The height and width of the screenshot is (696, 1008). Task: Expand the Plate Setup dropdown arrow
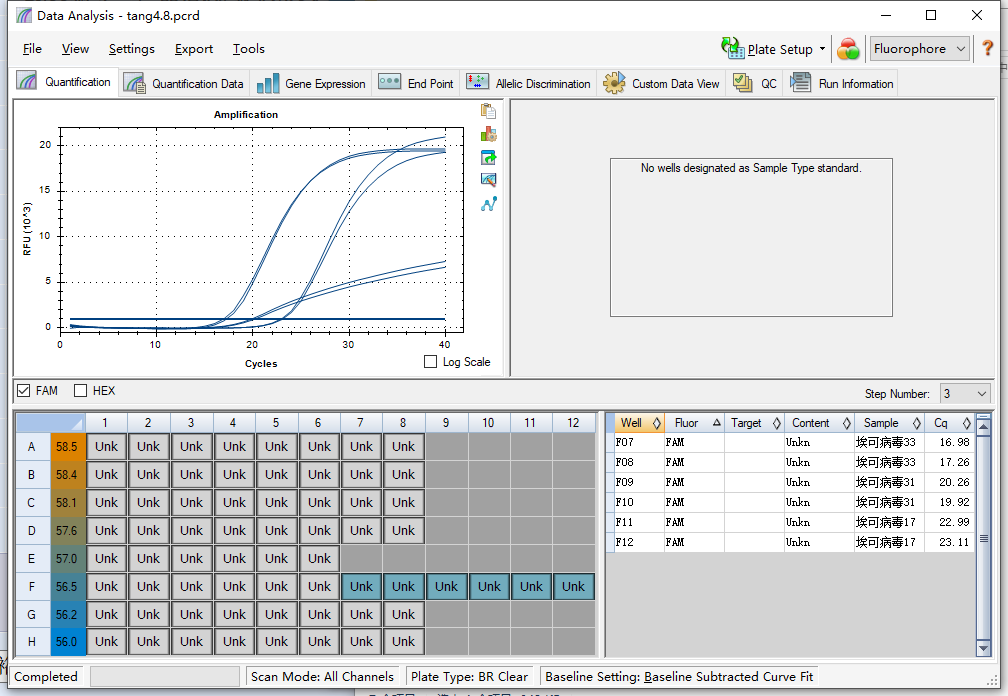click(x=822, y=49)
